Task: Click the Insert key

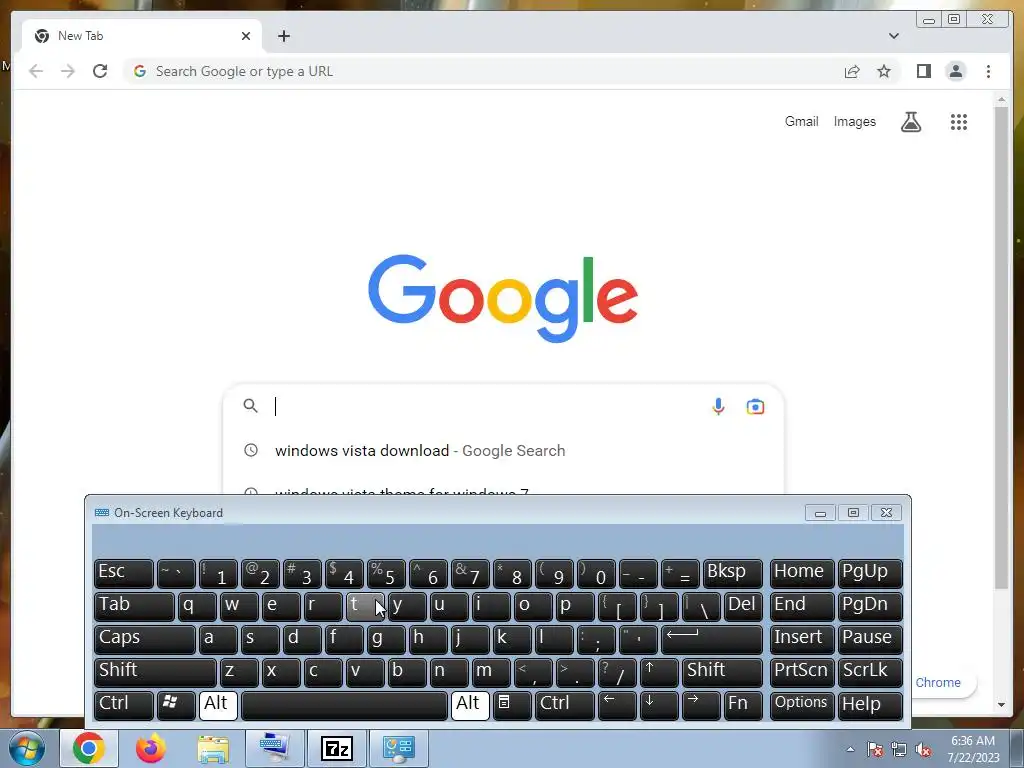Action: coord(802,639)
